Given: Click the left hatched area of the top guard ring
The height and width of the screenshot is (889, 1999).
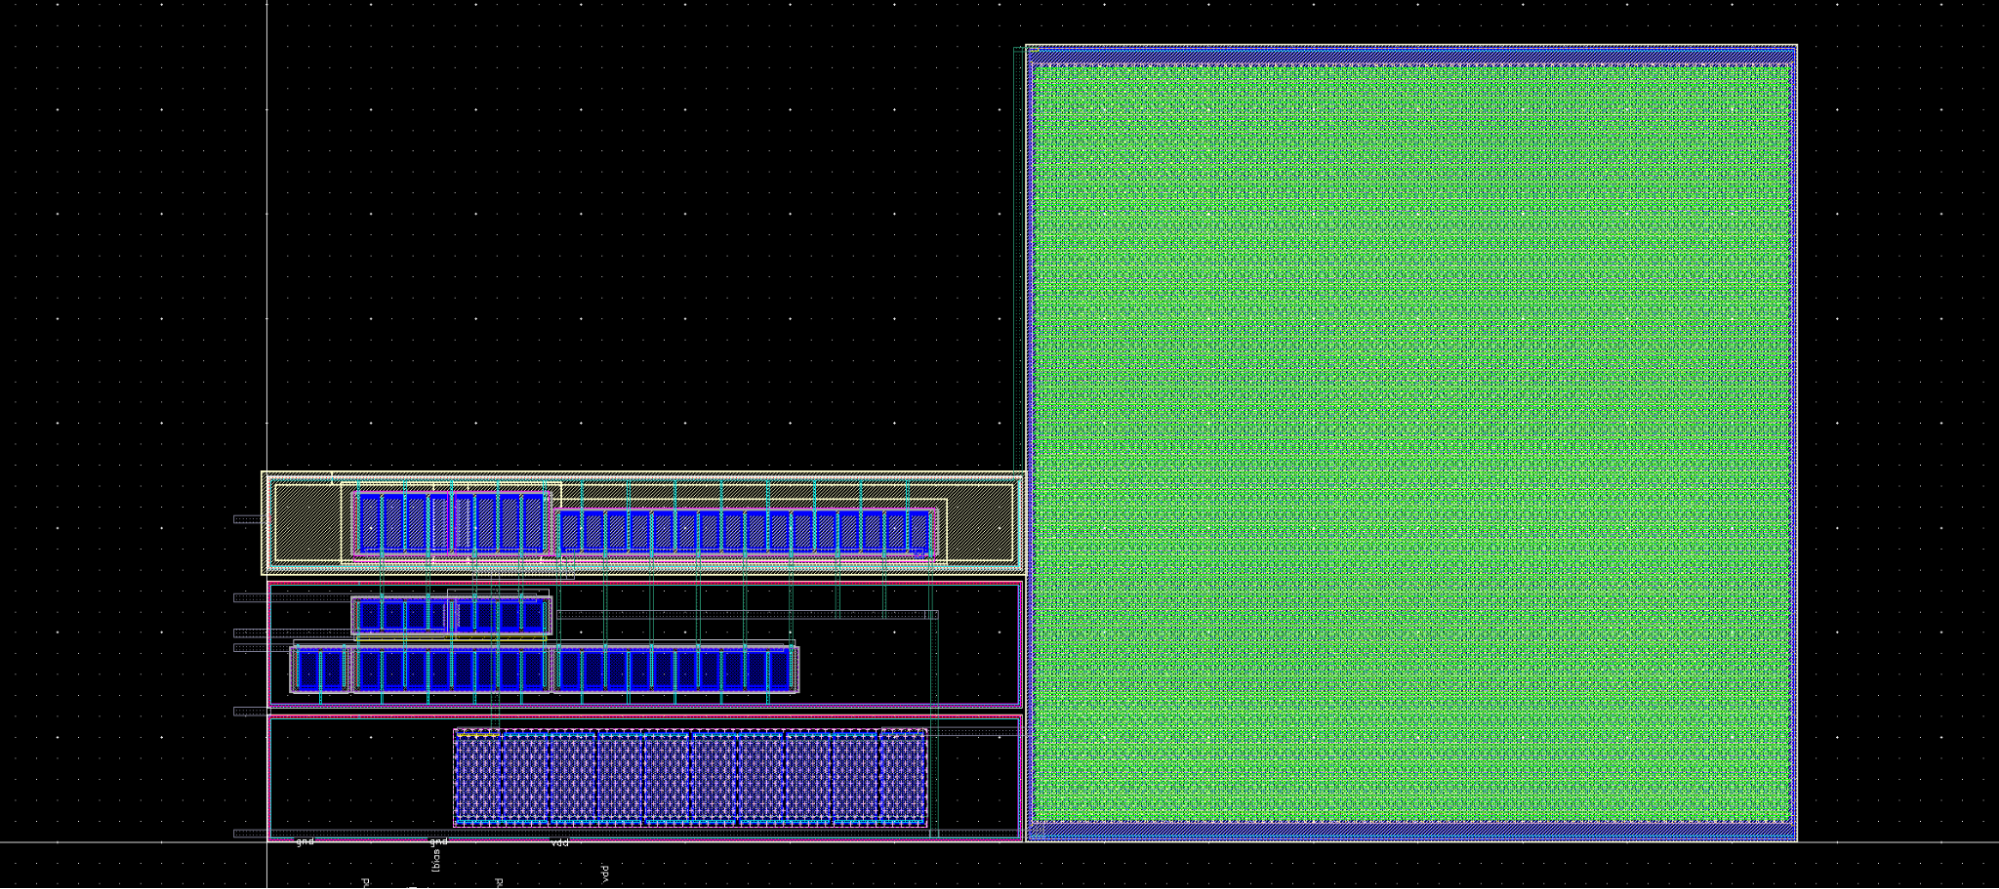Looking at the screenshot, I should pos(306,522).
